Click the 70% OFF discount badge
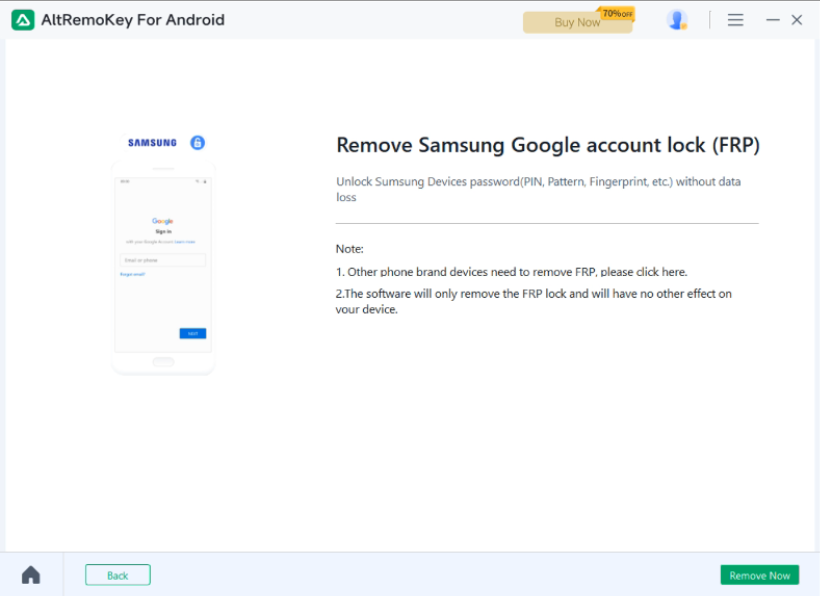 coord(618,14)
